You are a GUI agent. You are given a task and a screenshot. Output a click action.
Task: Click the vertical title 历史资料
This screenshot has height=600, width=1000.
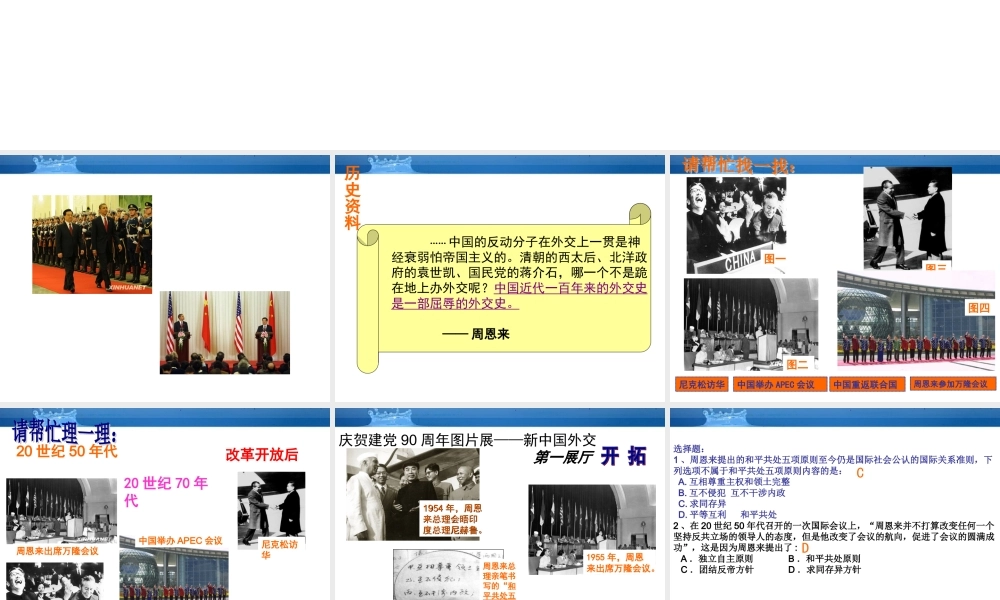point(352,197)
